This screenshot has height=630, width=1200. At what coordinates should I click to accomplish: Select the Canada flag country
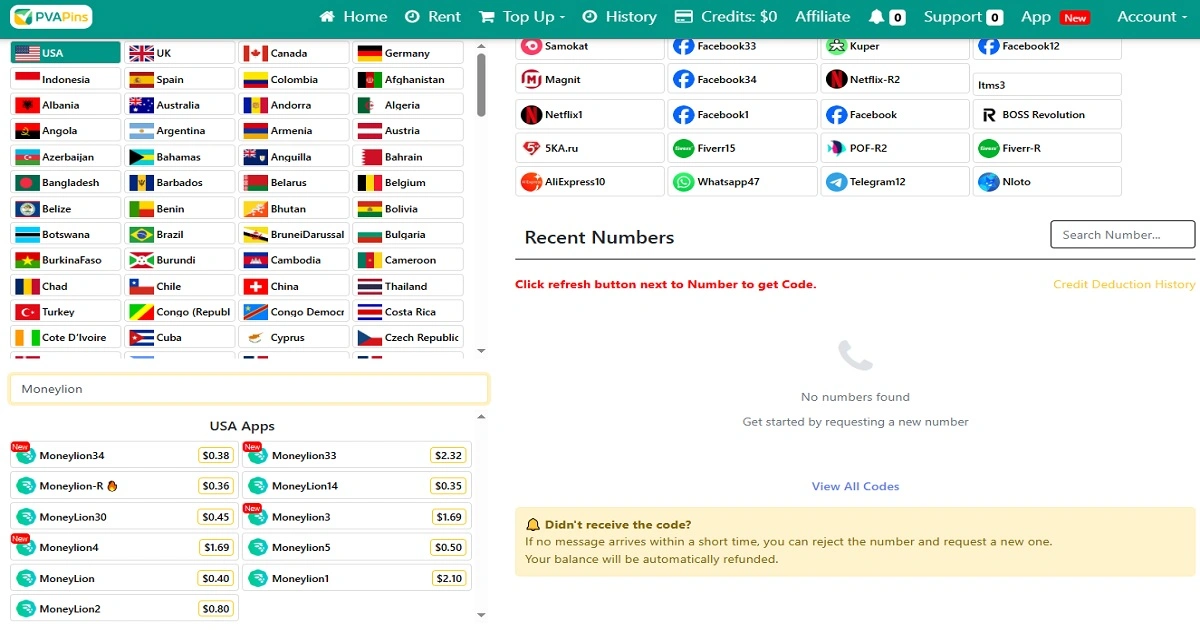click(x=293, y=53)
